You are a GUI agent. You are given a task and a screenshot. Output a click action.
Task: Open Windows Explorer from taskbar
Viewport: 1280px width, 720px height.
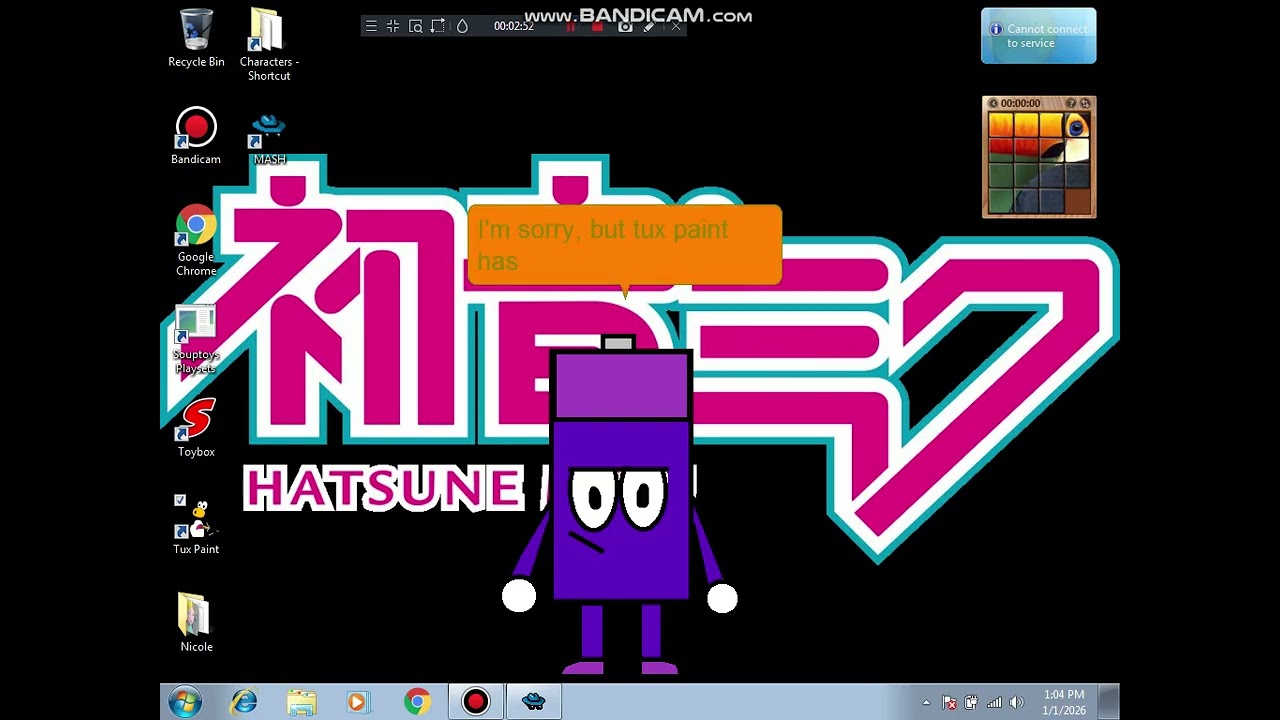coord(301,702)
